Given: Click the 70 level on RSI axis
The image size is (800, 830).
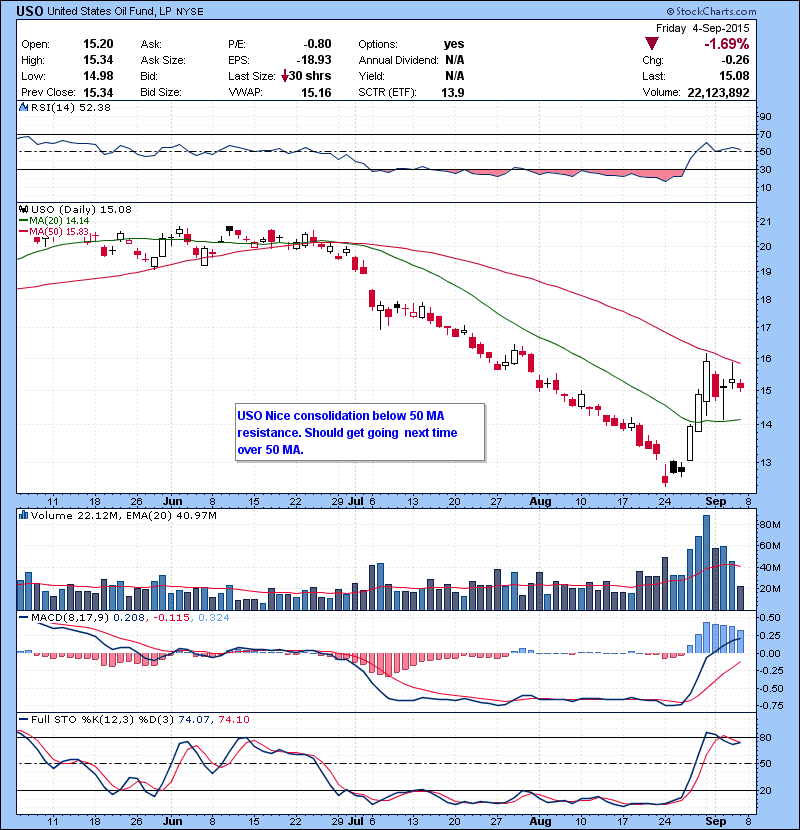Looking at the screenshot, I should click(766, 134).
